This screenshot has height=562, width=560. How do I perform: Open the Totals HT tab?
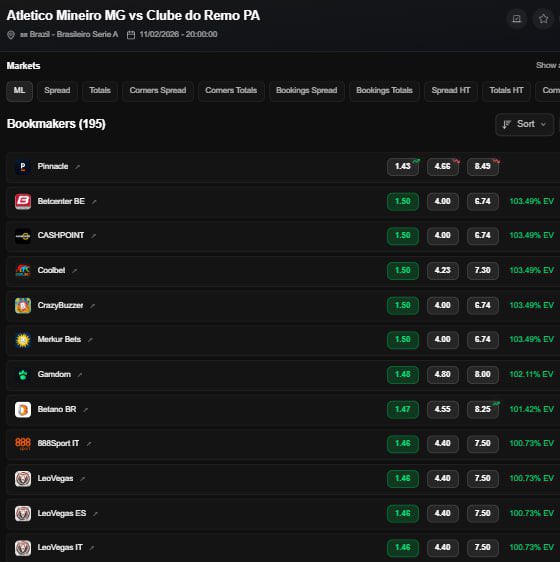click(x=506, y=91)
